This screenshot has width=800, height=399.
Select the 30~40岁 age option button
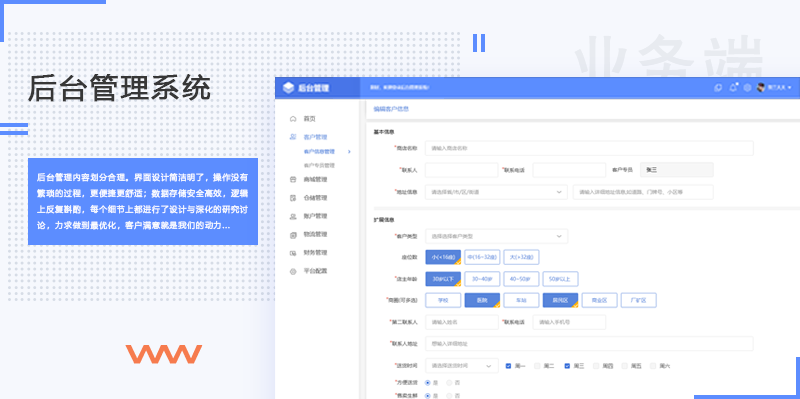[x=482, y=279]
